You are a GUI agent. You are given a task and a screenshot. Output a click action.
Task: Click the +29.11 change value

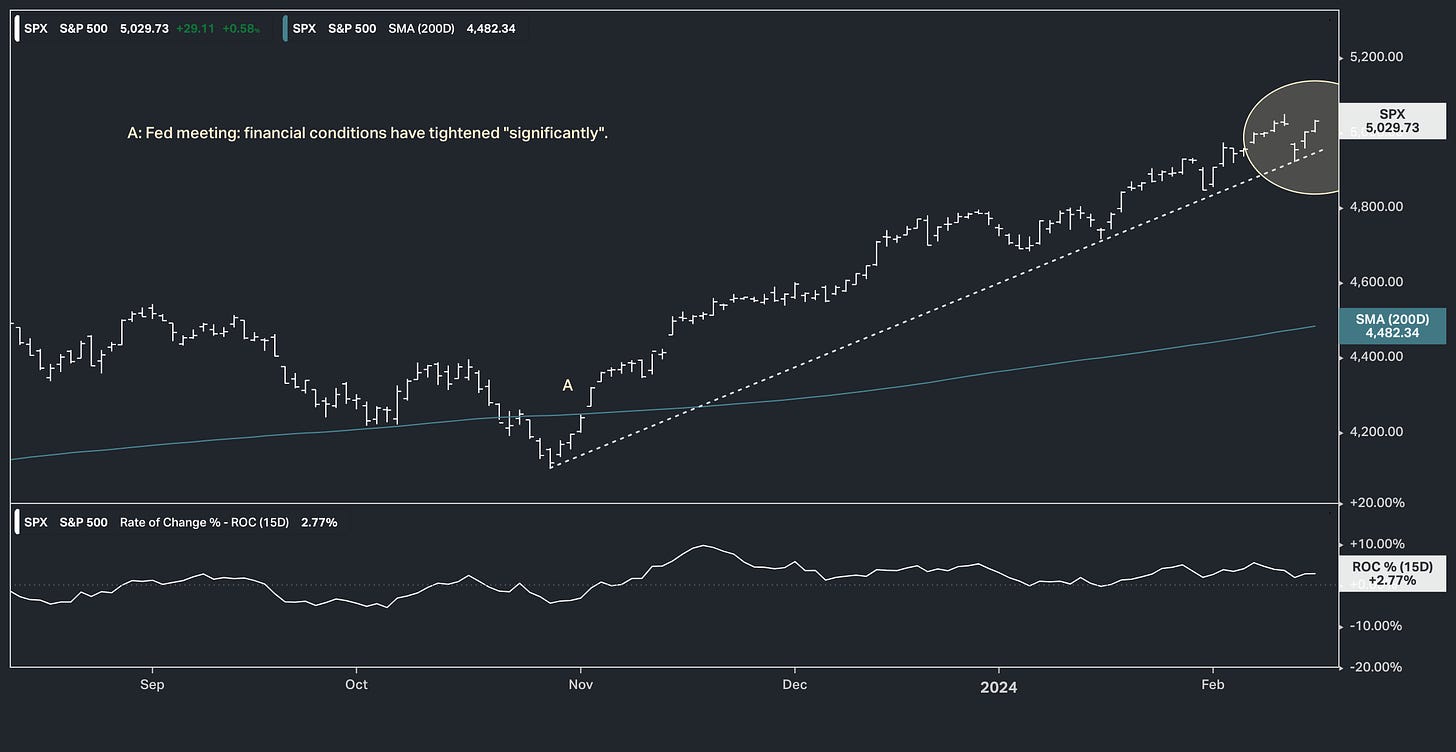click(194, 28)
